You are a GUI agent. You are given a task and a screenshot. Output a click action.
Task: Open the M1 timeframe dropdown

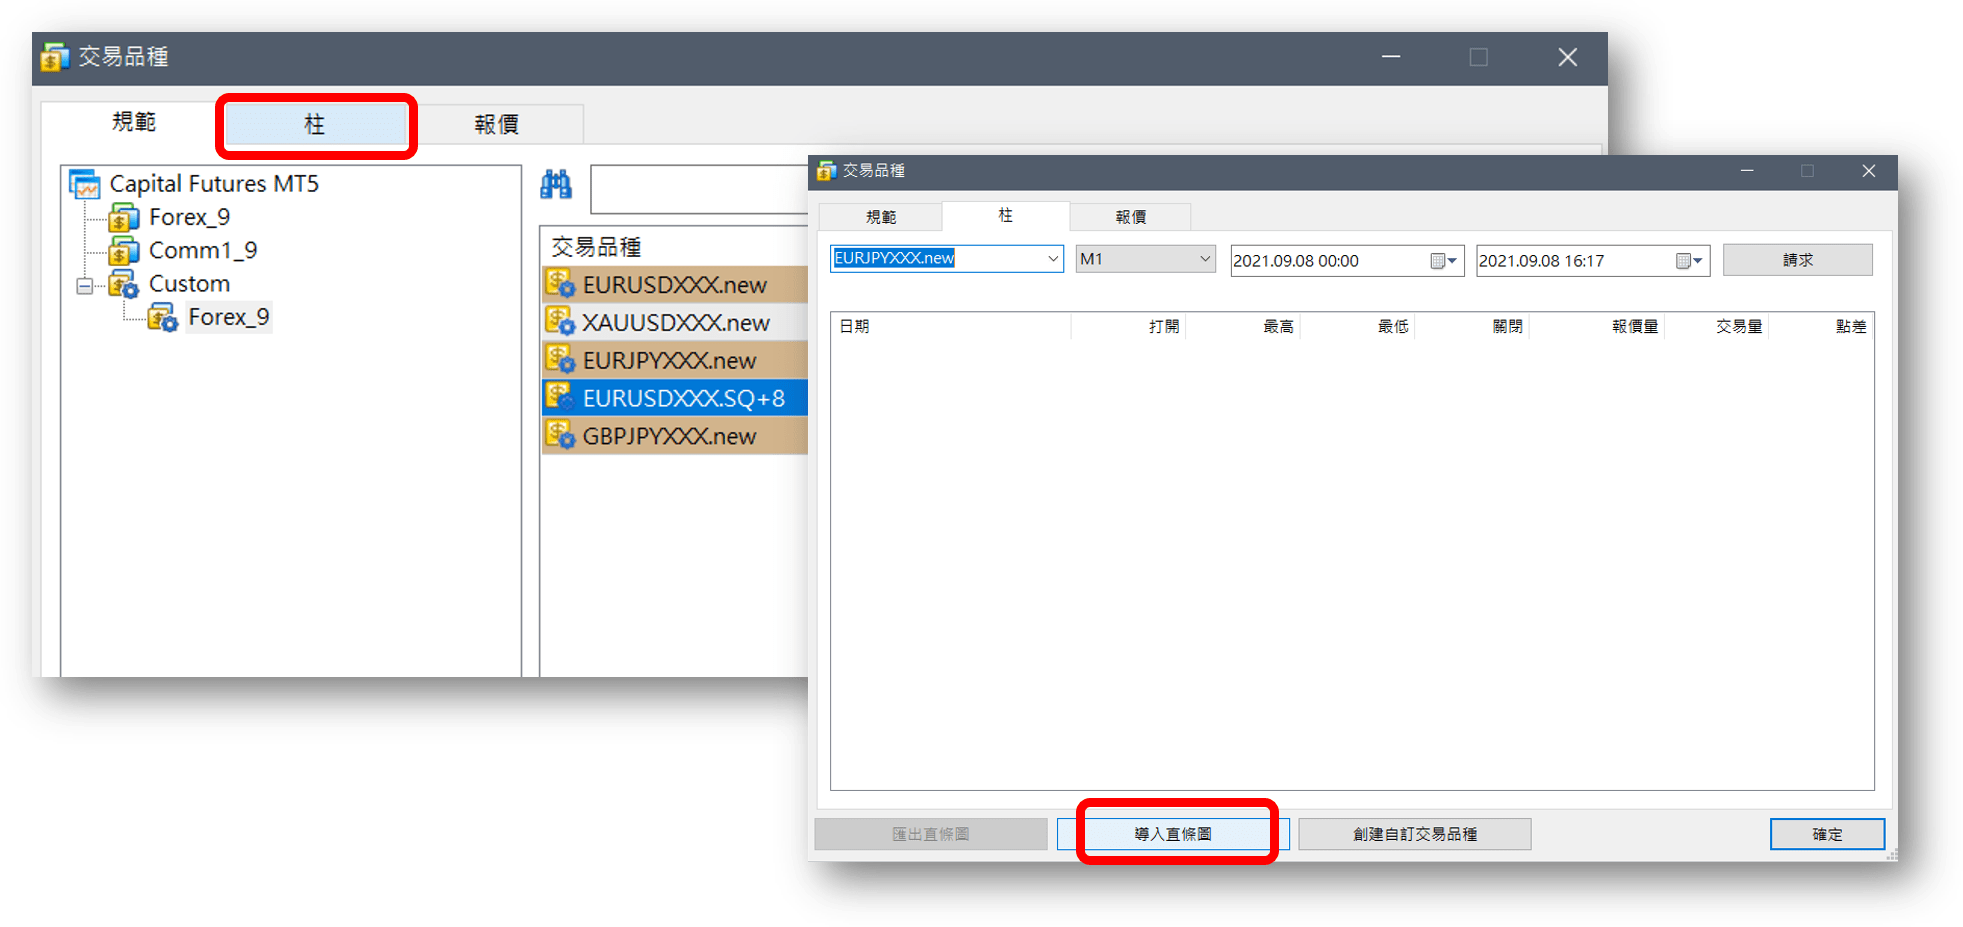tap(1204, 259)
